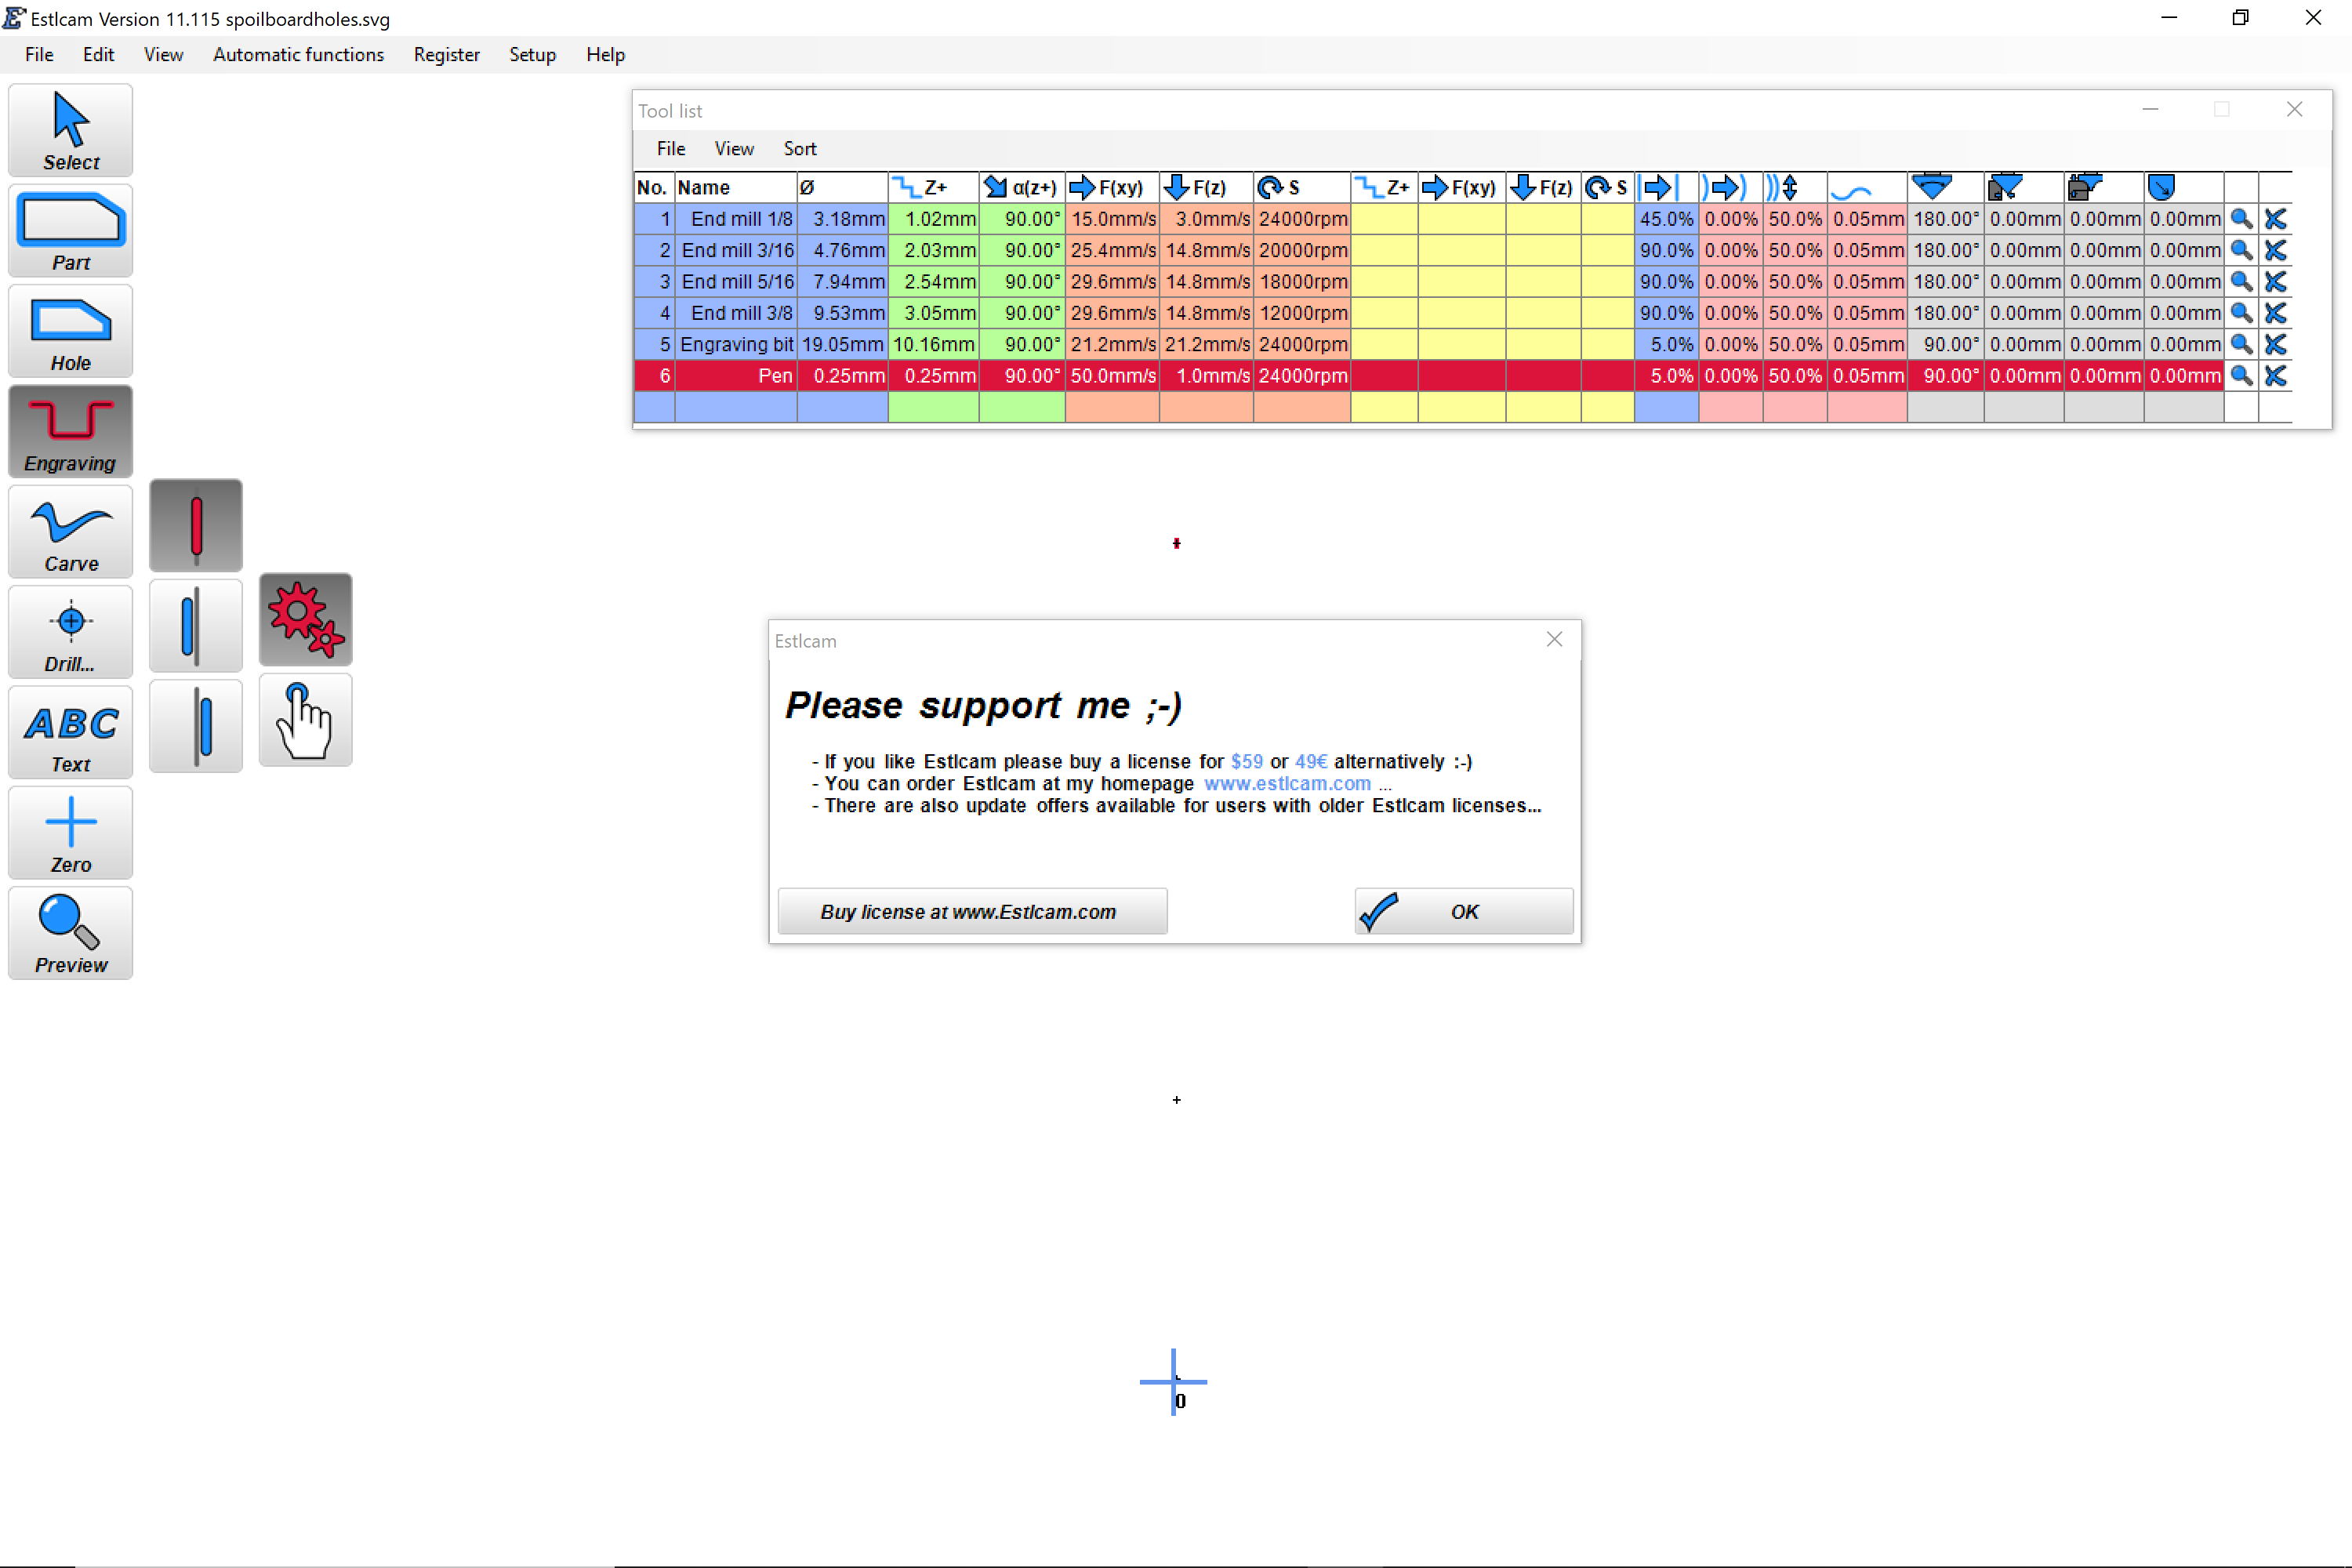Choose the Hole tool
Image resolution: width=2352 pixels, height=1568 pixels.
(x=70, y=332)
